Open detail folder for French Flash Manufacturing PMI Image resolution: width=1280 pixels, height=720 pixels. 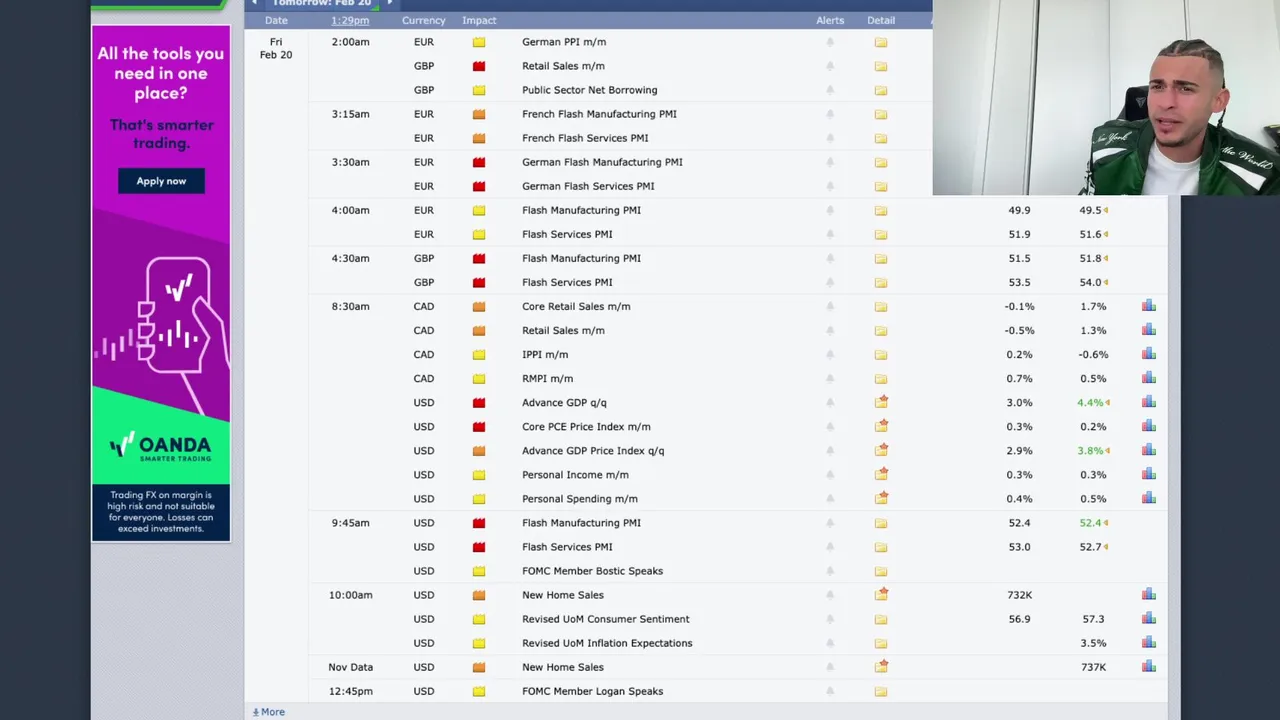click(x=881, y=114)
